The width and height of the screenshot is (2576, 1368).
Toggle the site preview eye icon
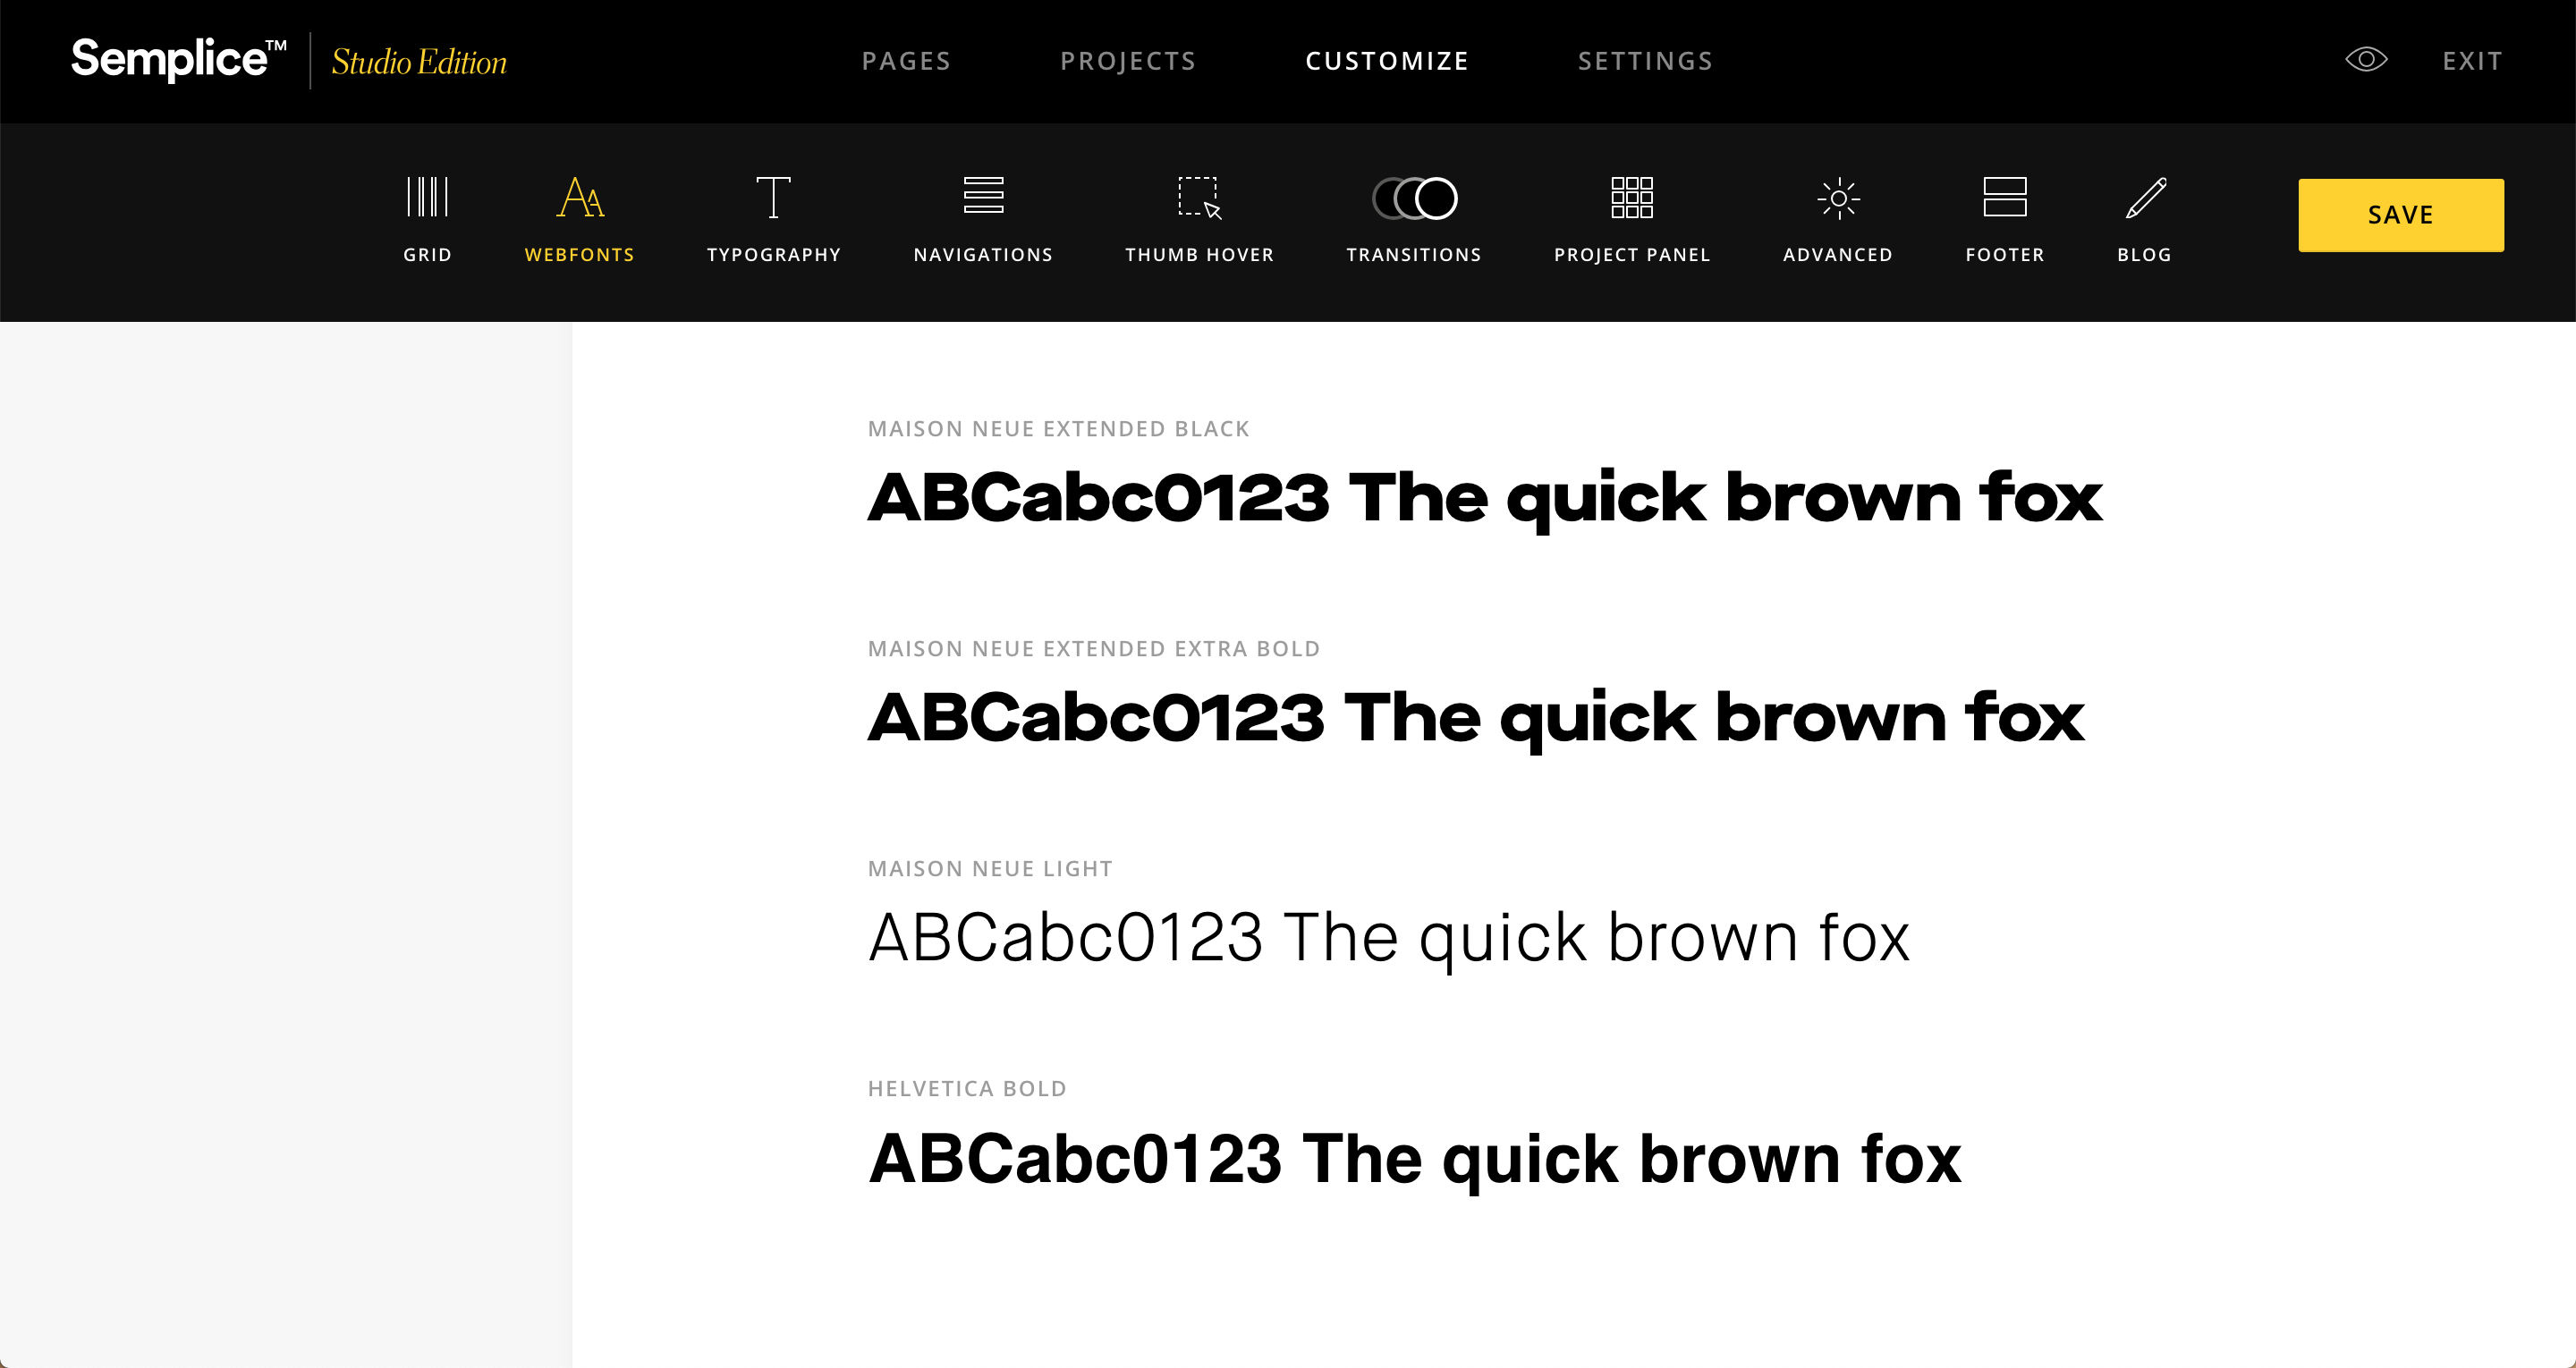(2366, 59)
